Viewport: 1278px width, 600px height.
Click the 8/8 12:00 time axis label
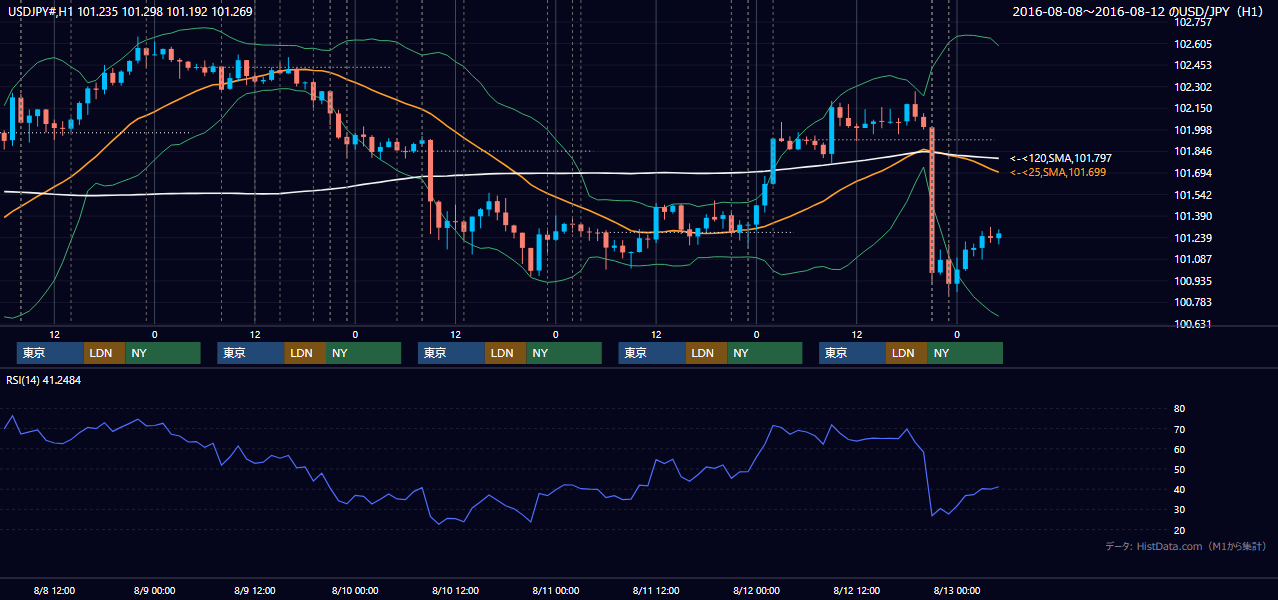[54, 590]
